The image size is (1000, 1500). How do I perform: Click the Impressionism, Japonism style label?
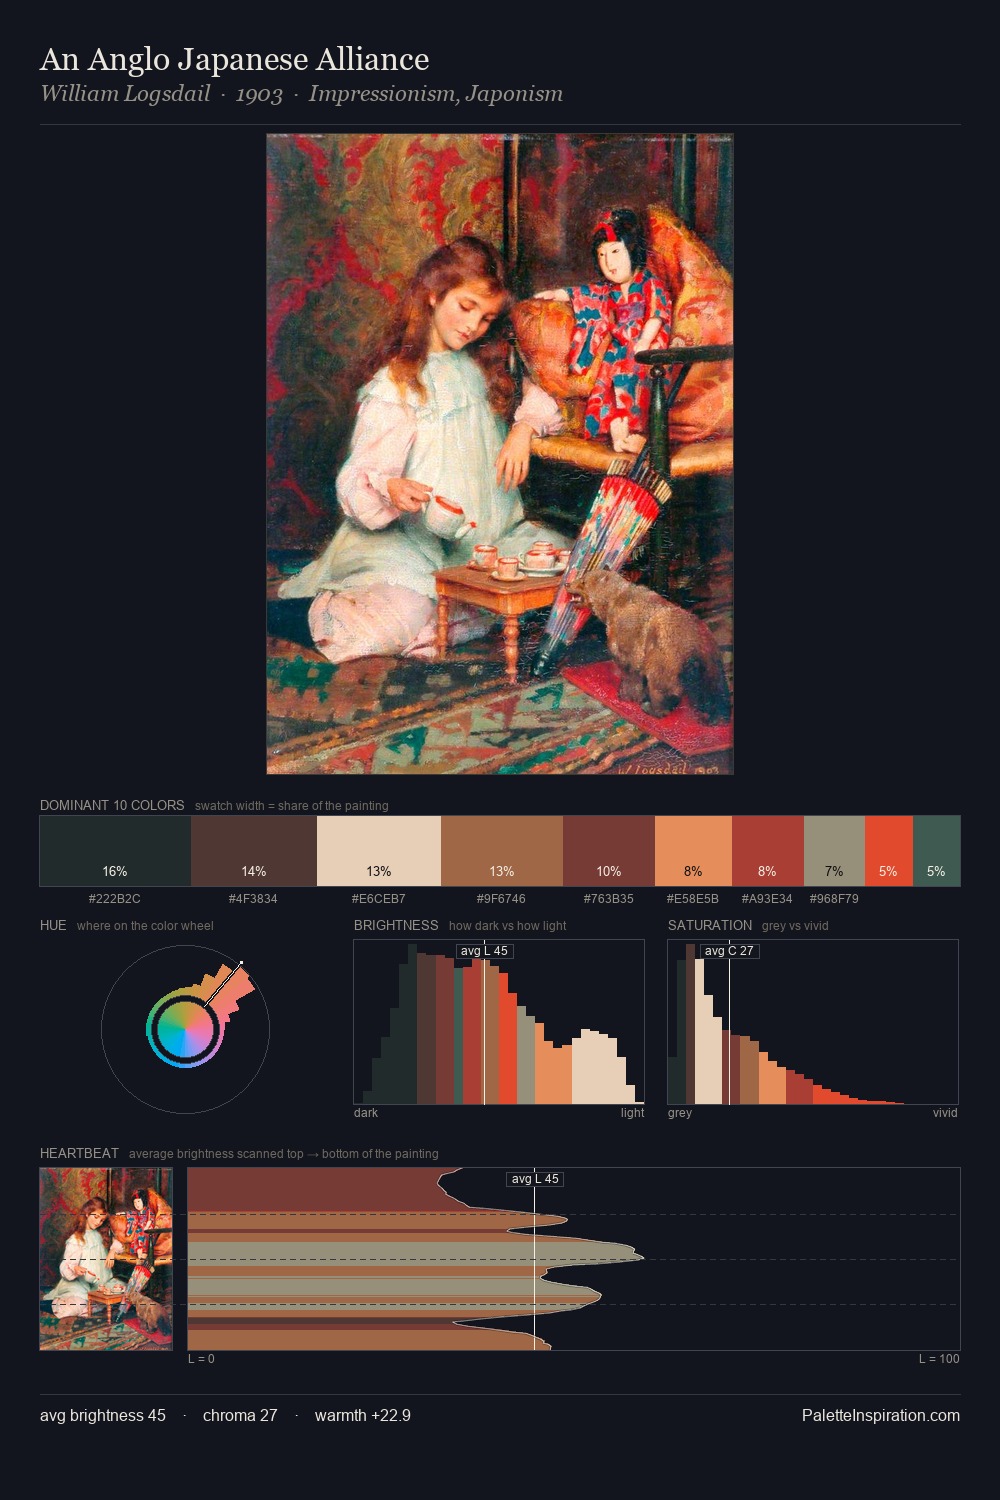436,94
